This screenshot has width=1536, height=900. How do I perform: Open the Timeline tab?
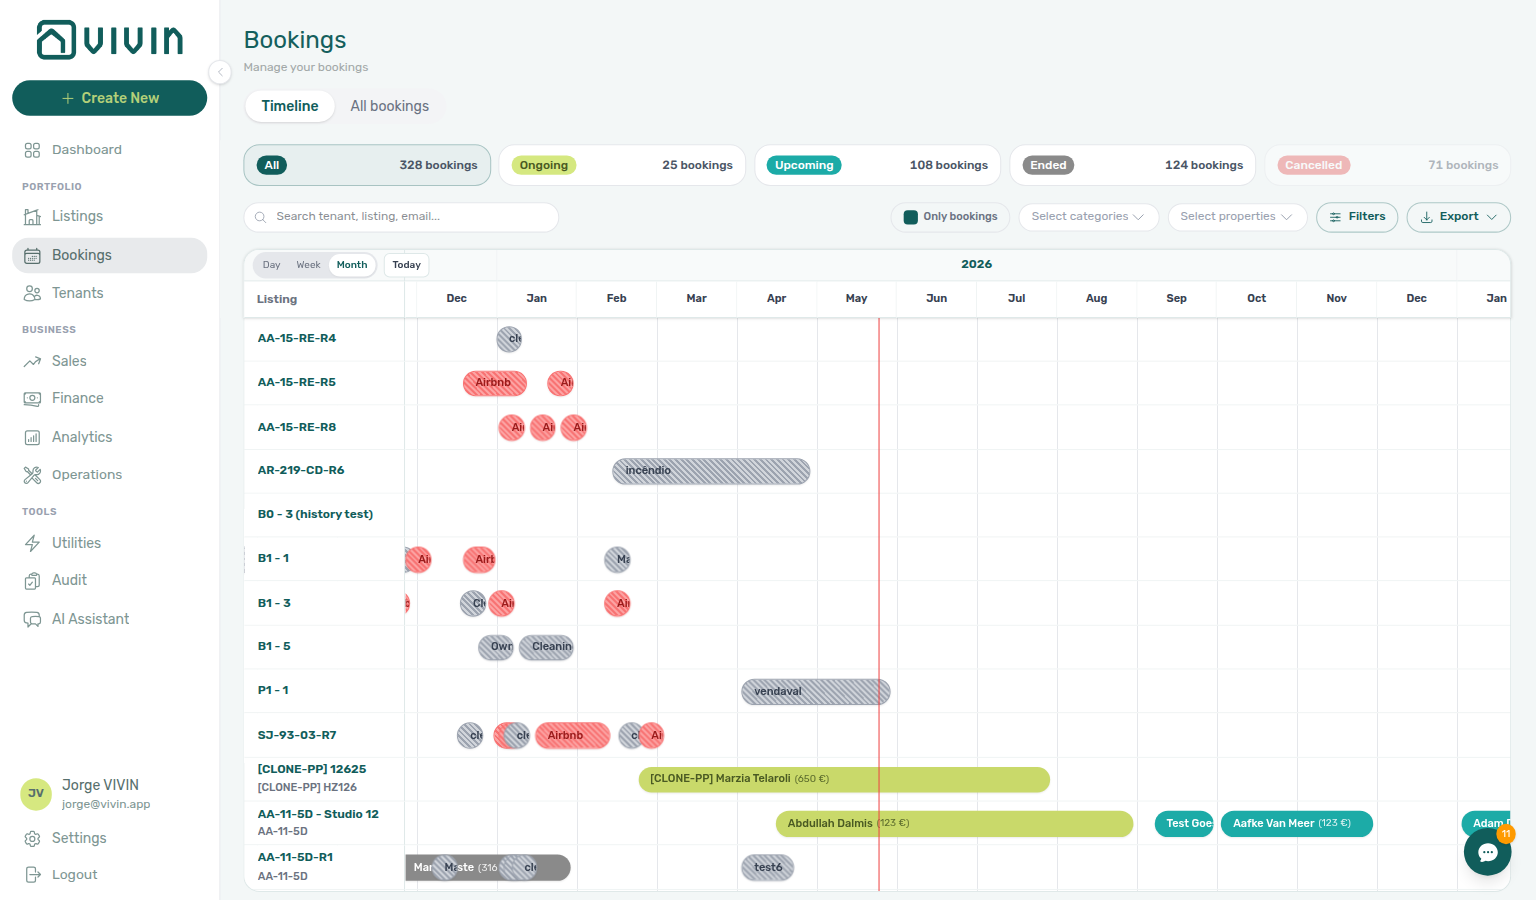point(290,106)
